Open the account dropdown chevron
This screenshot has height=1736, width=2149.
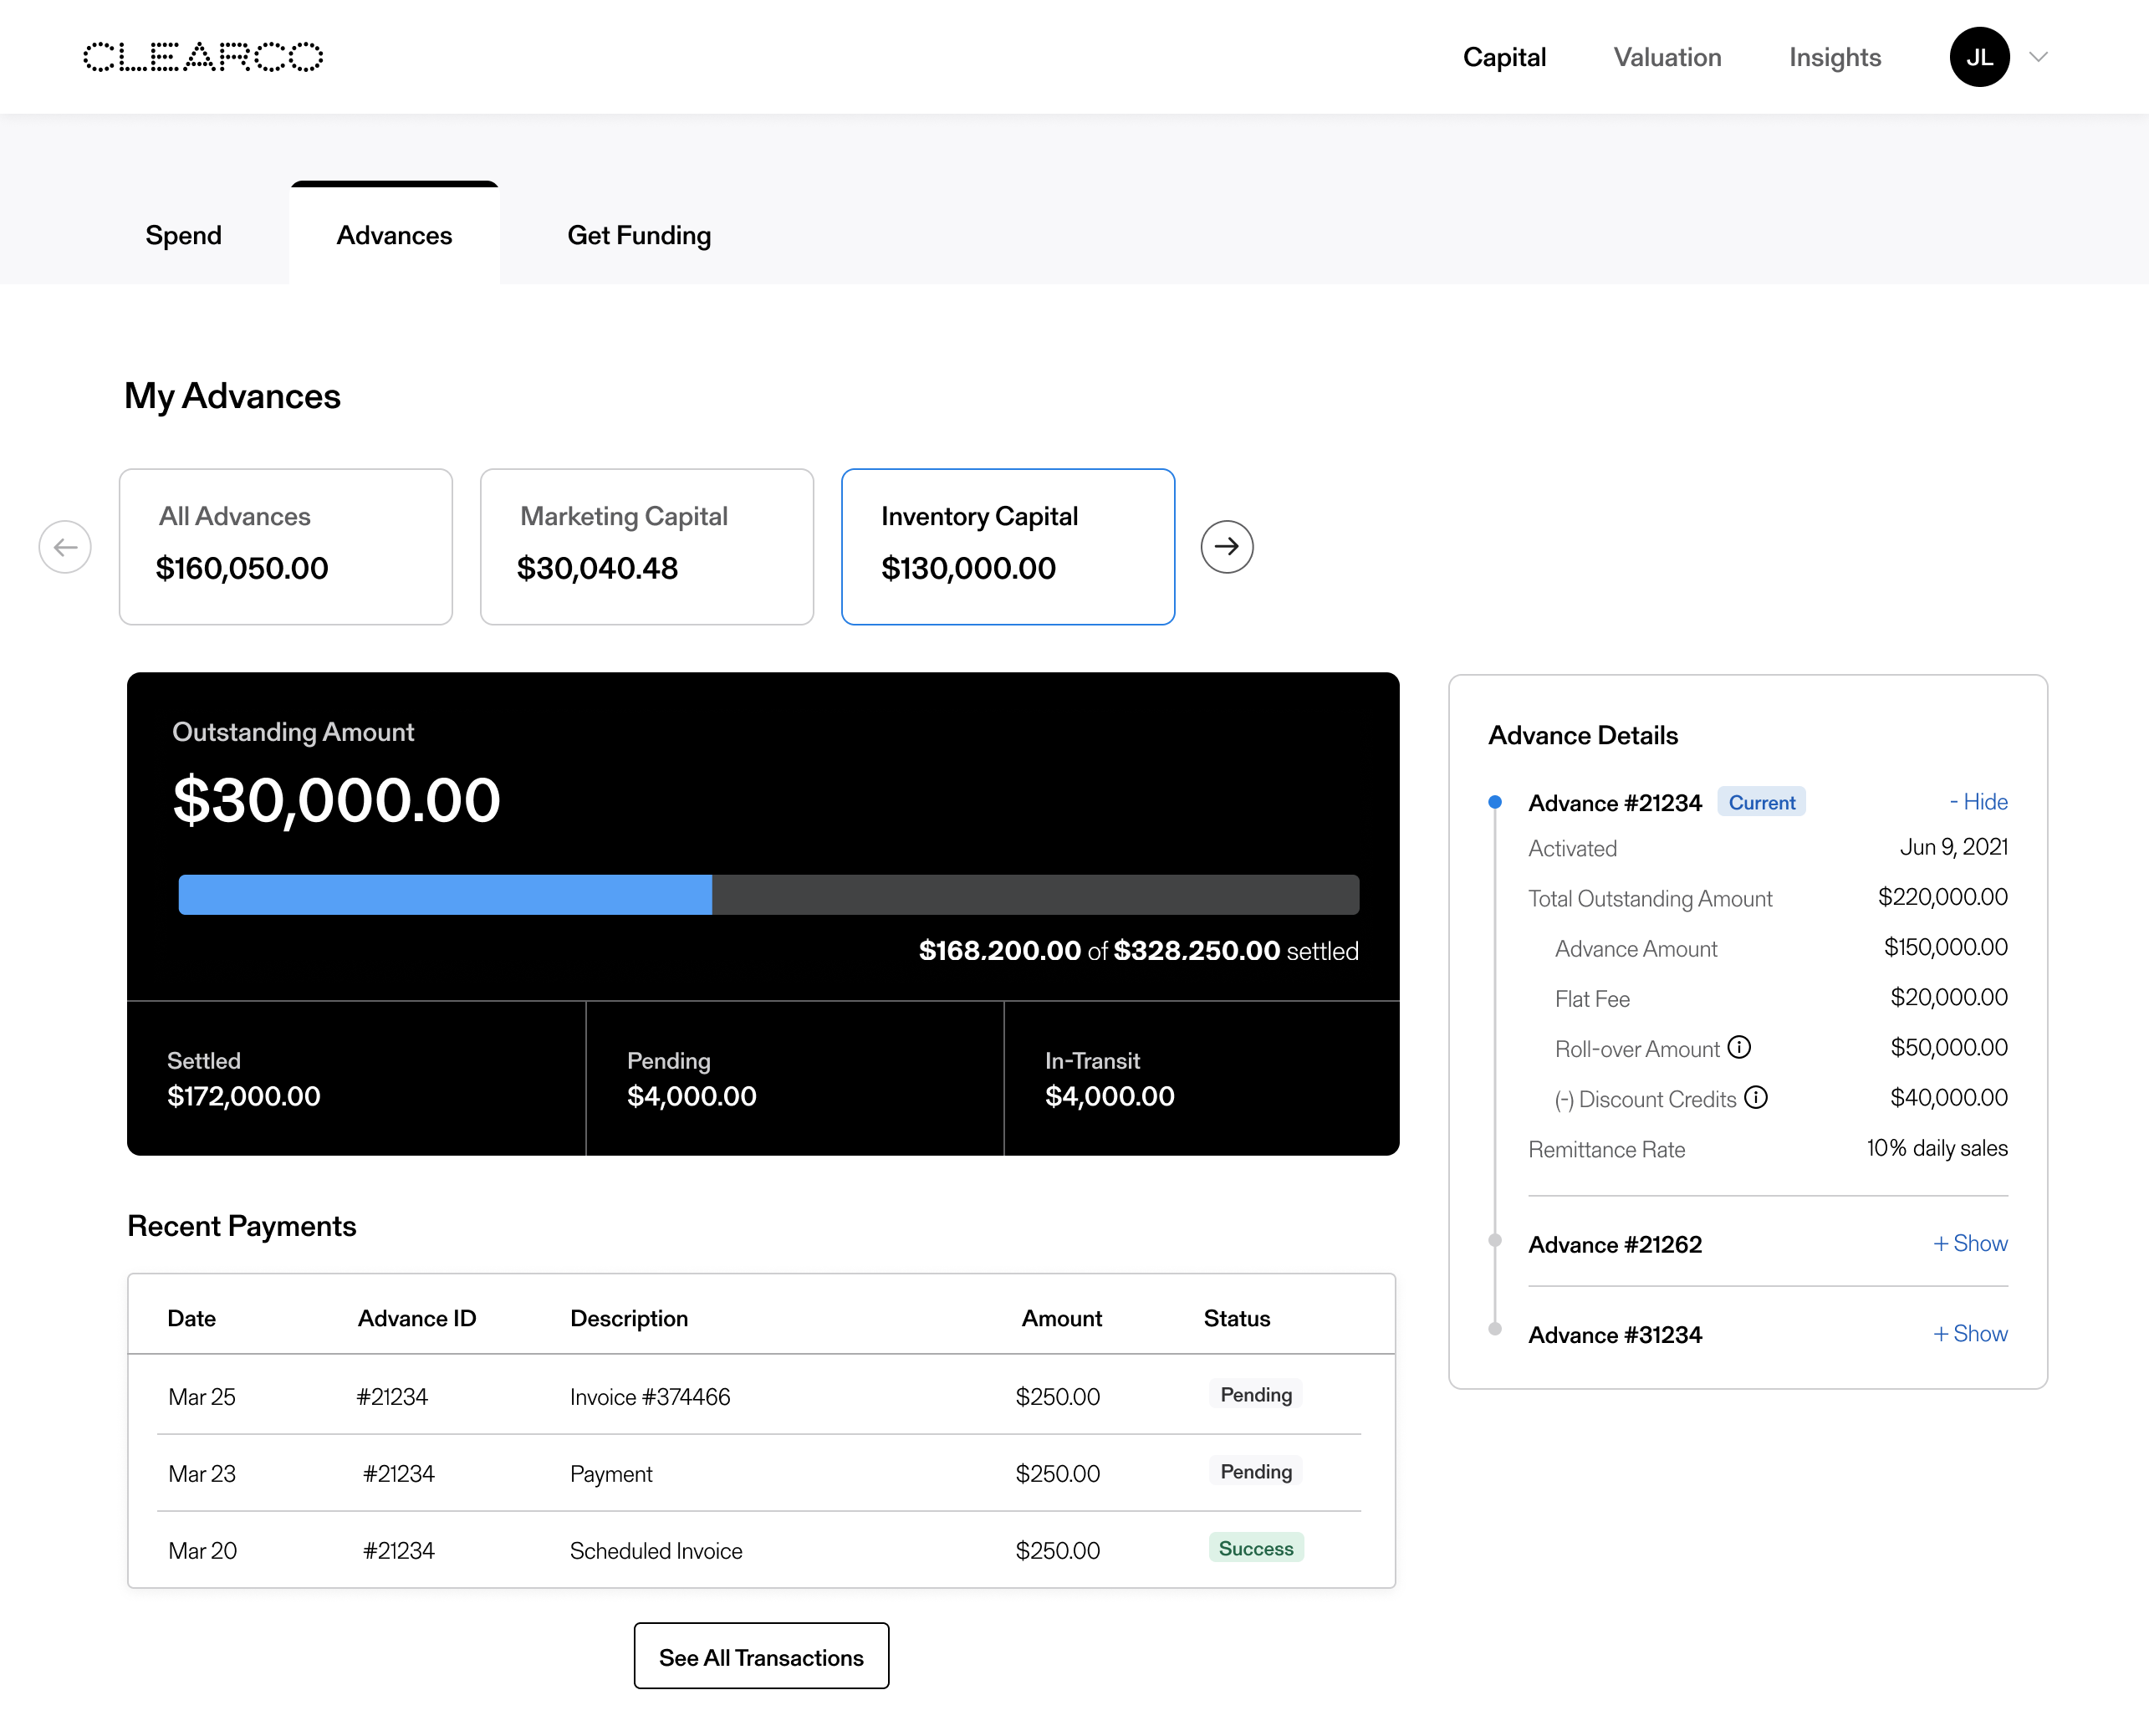[2038, 57]
